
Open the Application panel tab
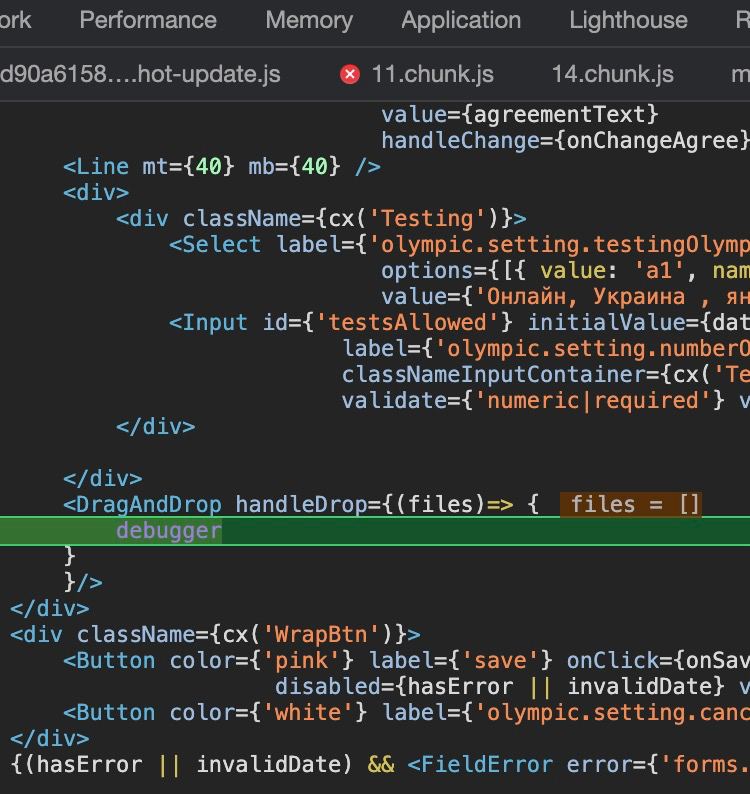click(x=461, y=21)
